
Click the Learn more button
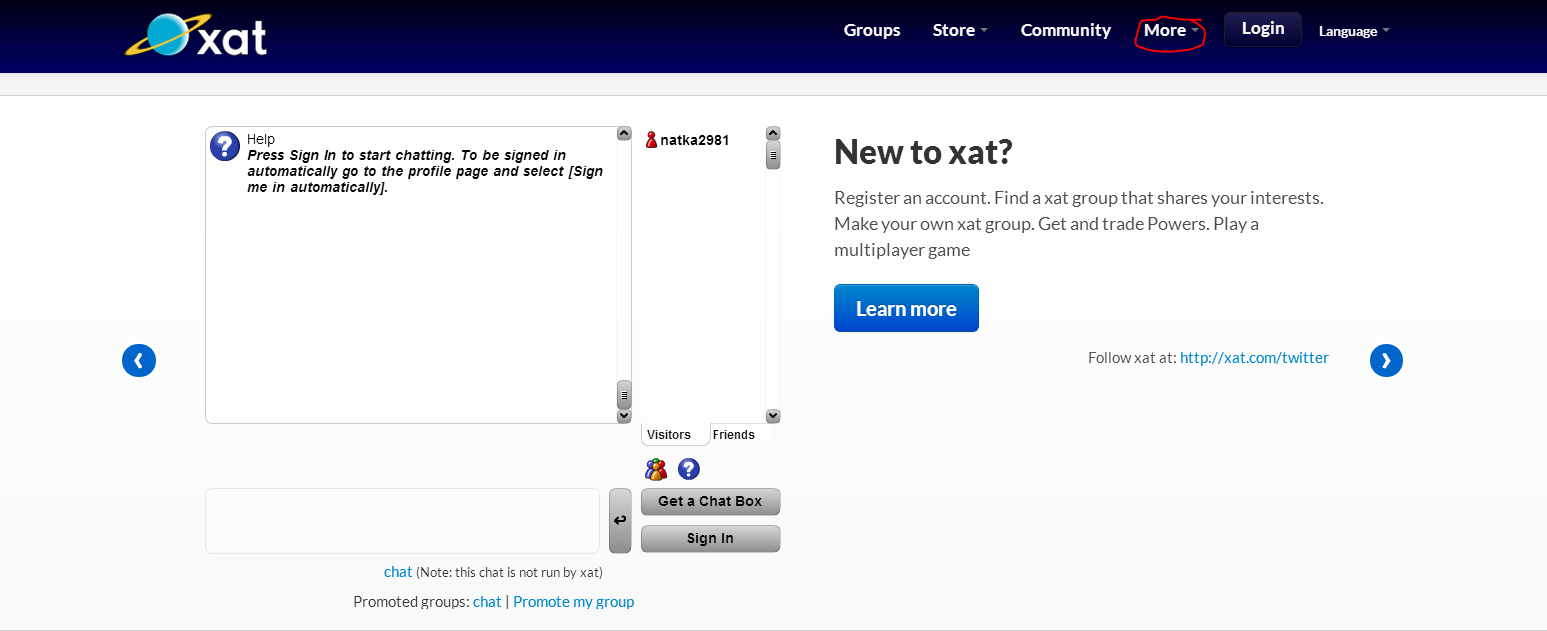point(906,308)
